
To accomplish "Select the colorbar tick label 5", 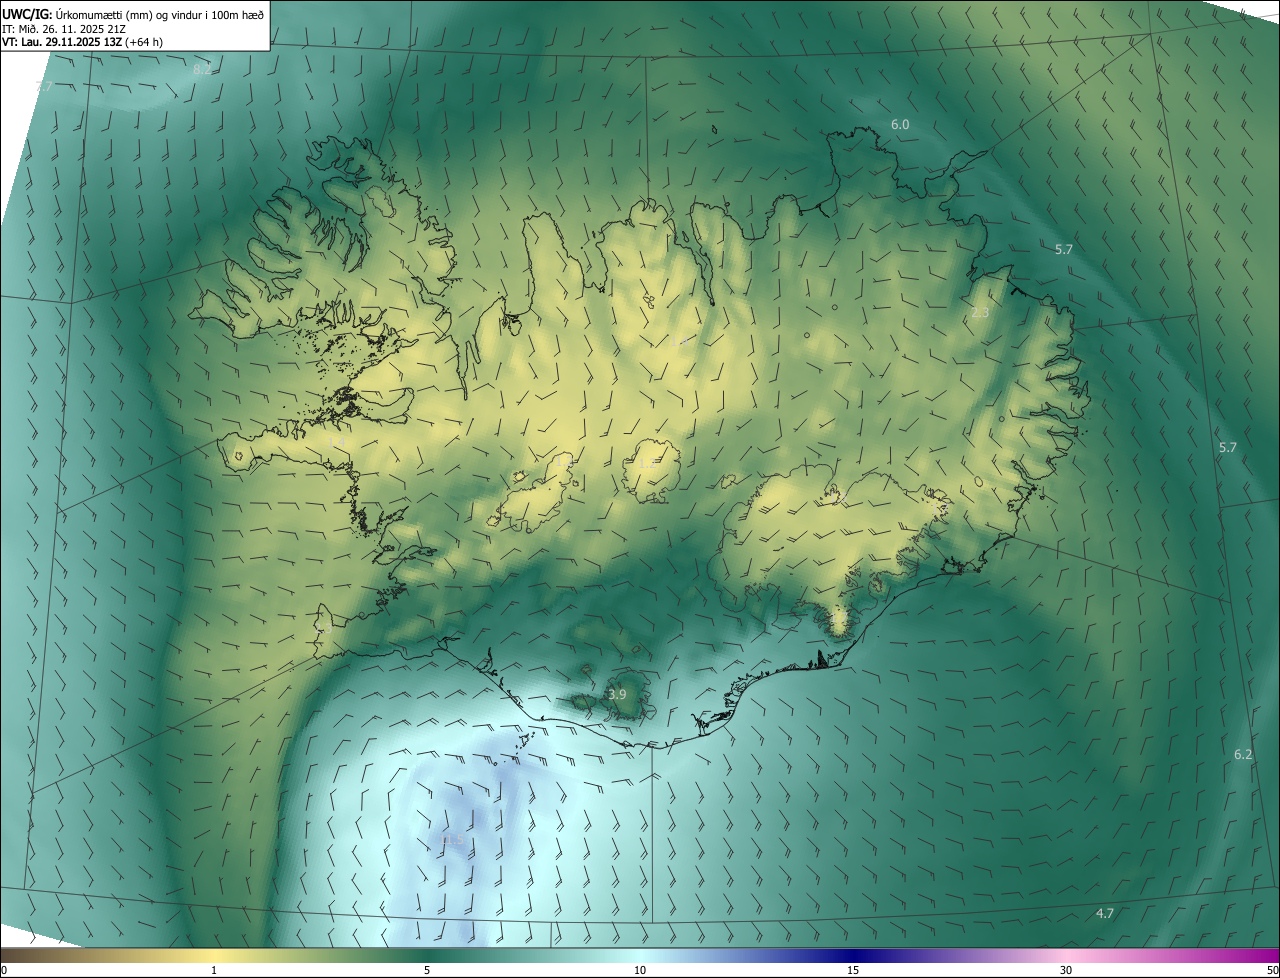I will click(x=427, y=970).
